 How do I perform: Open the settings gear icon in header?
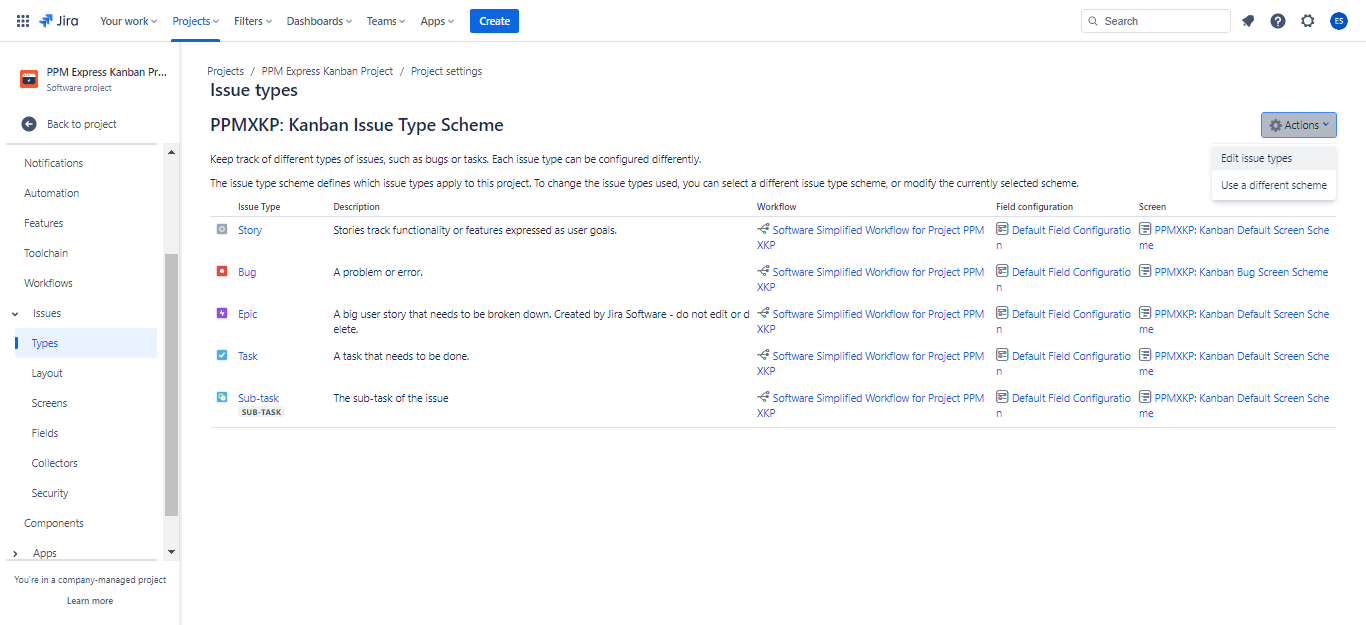tap(1308, 21)
